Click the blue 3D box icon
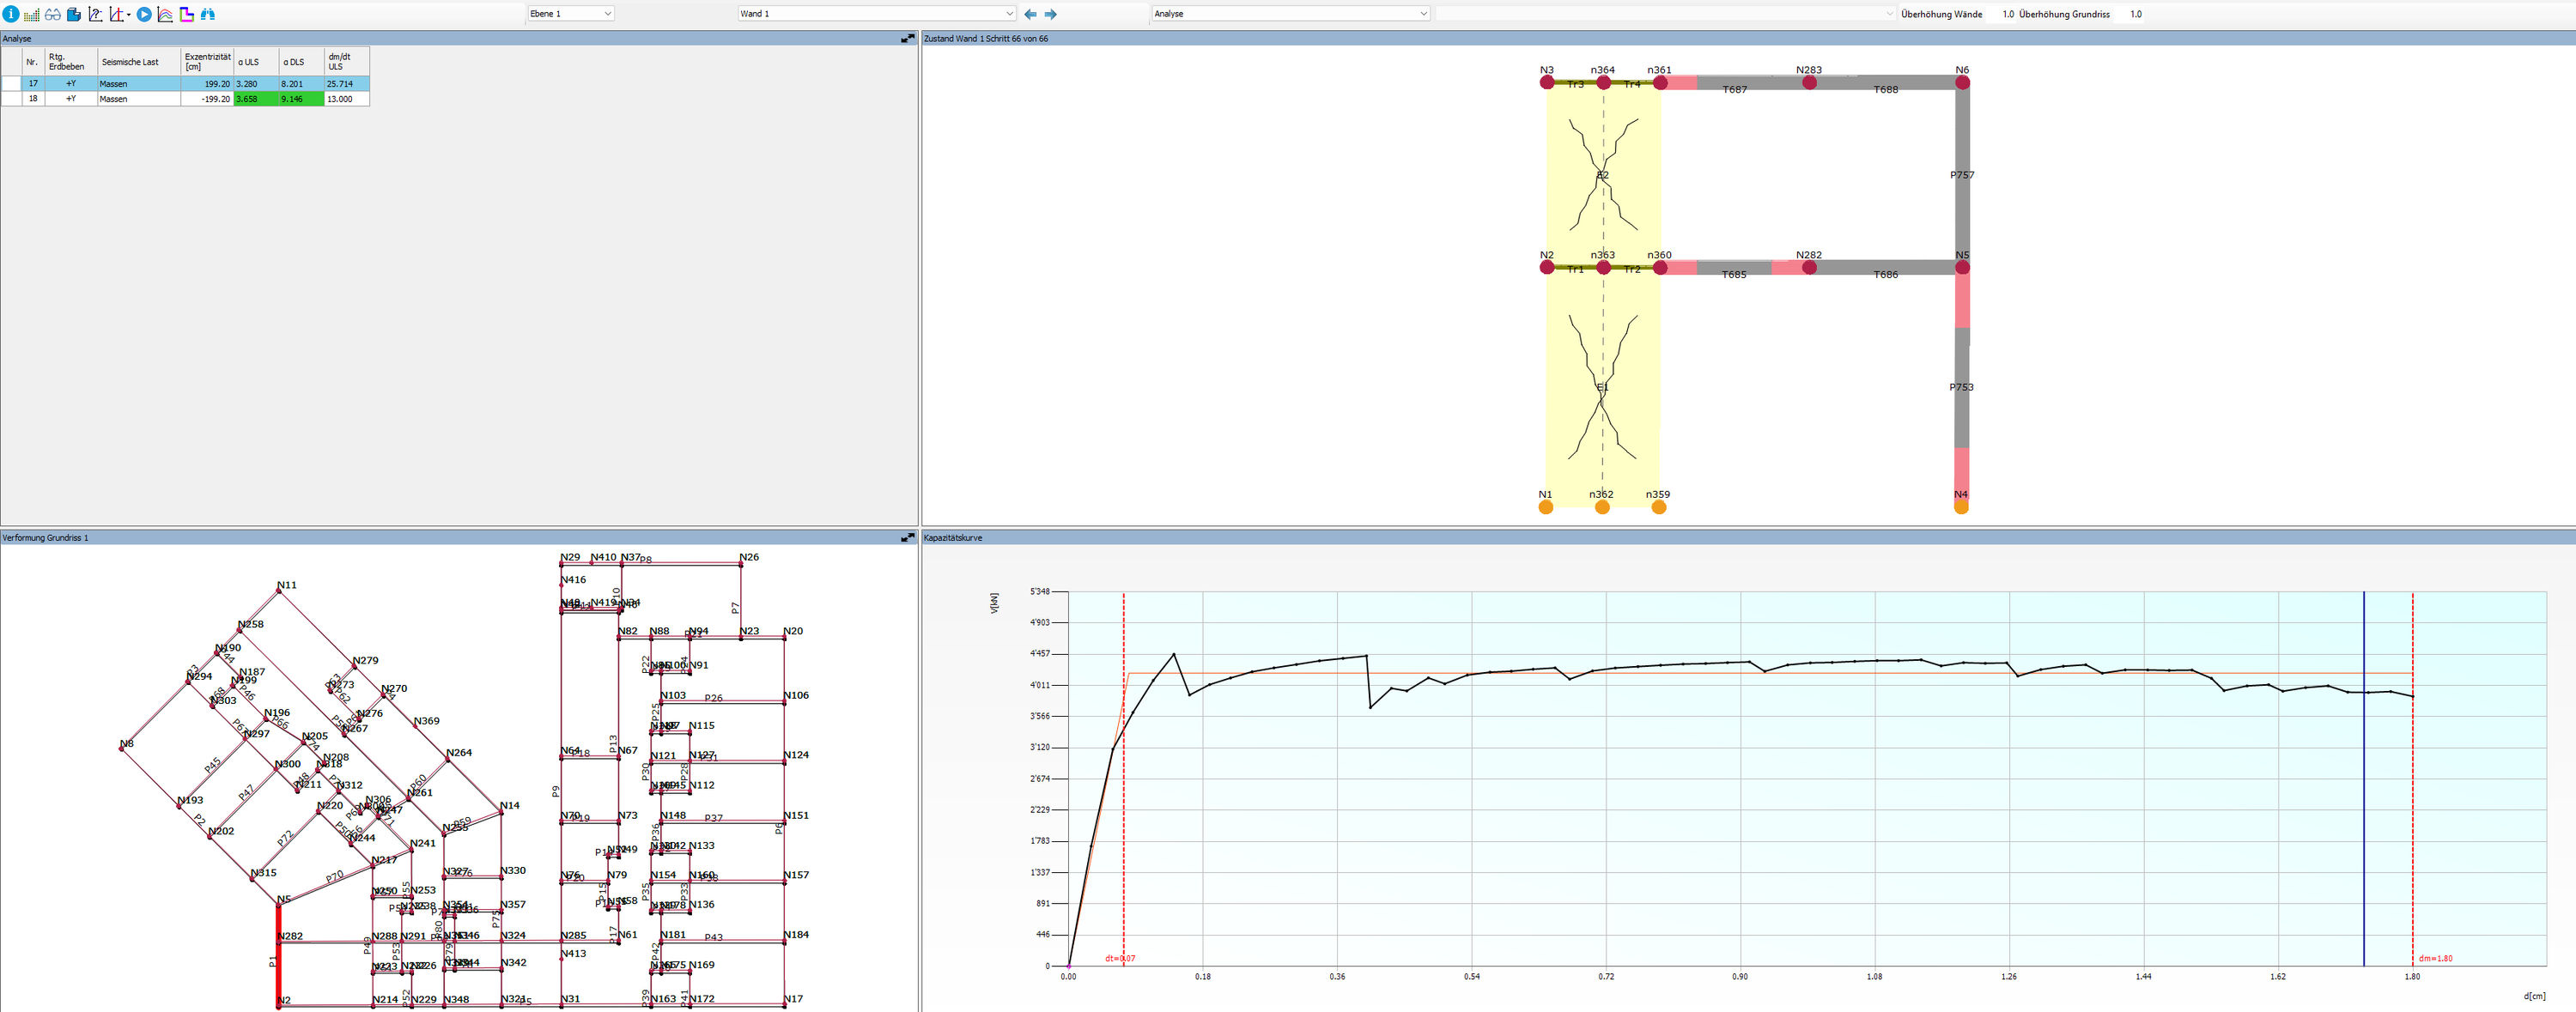 (74, 14)
